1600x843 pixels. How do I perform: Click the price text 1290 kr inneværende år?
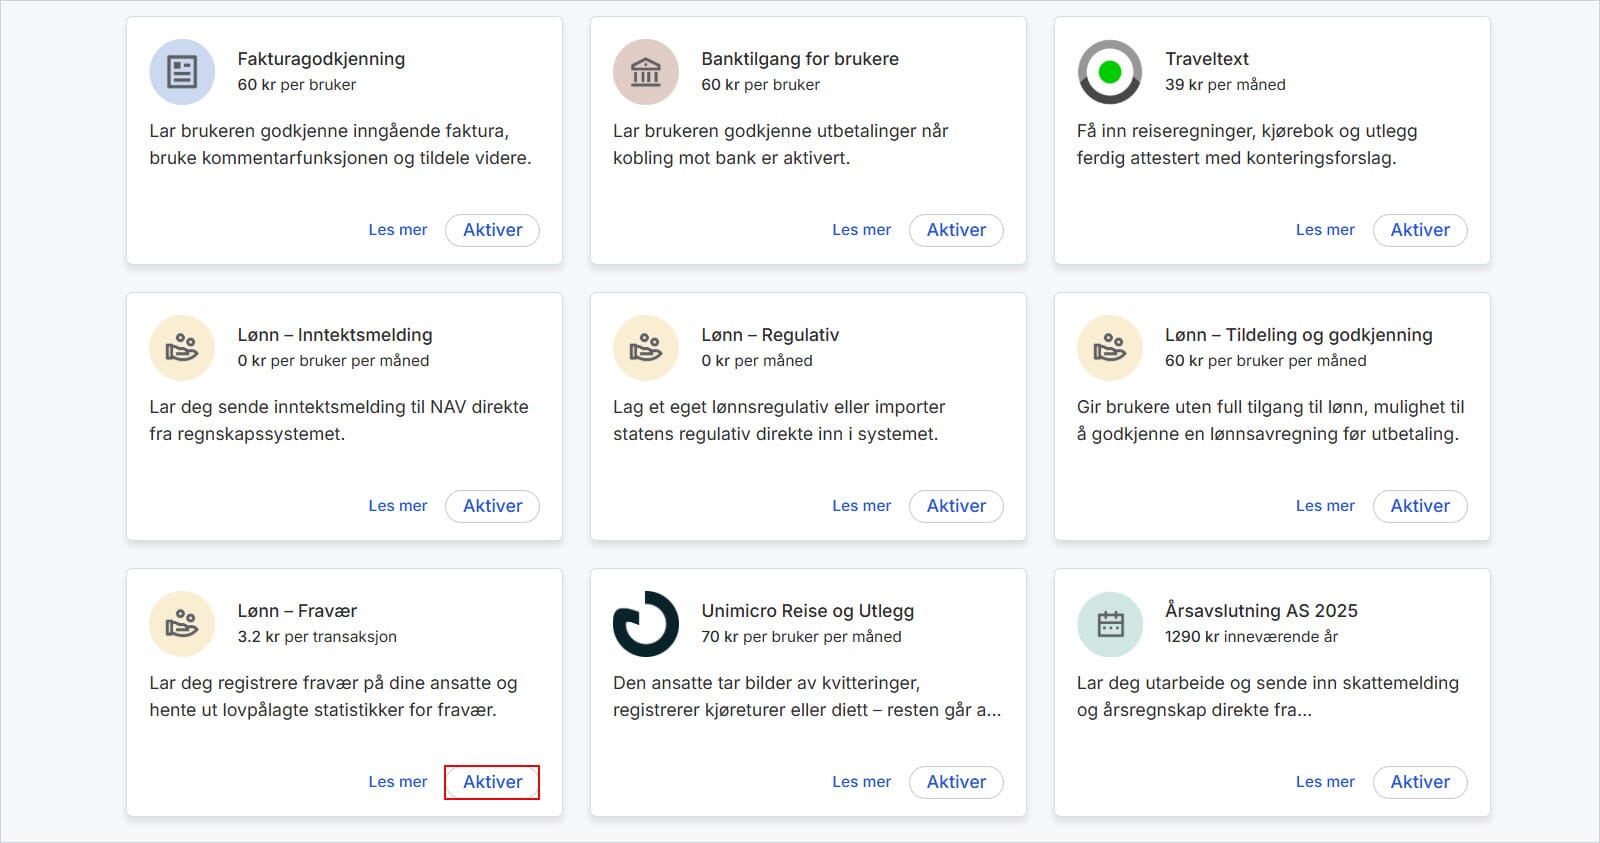(x=1251, y=637)
